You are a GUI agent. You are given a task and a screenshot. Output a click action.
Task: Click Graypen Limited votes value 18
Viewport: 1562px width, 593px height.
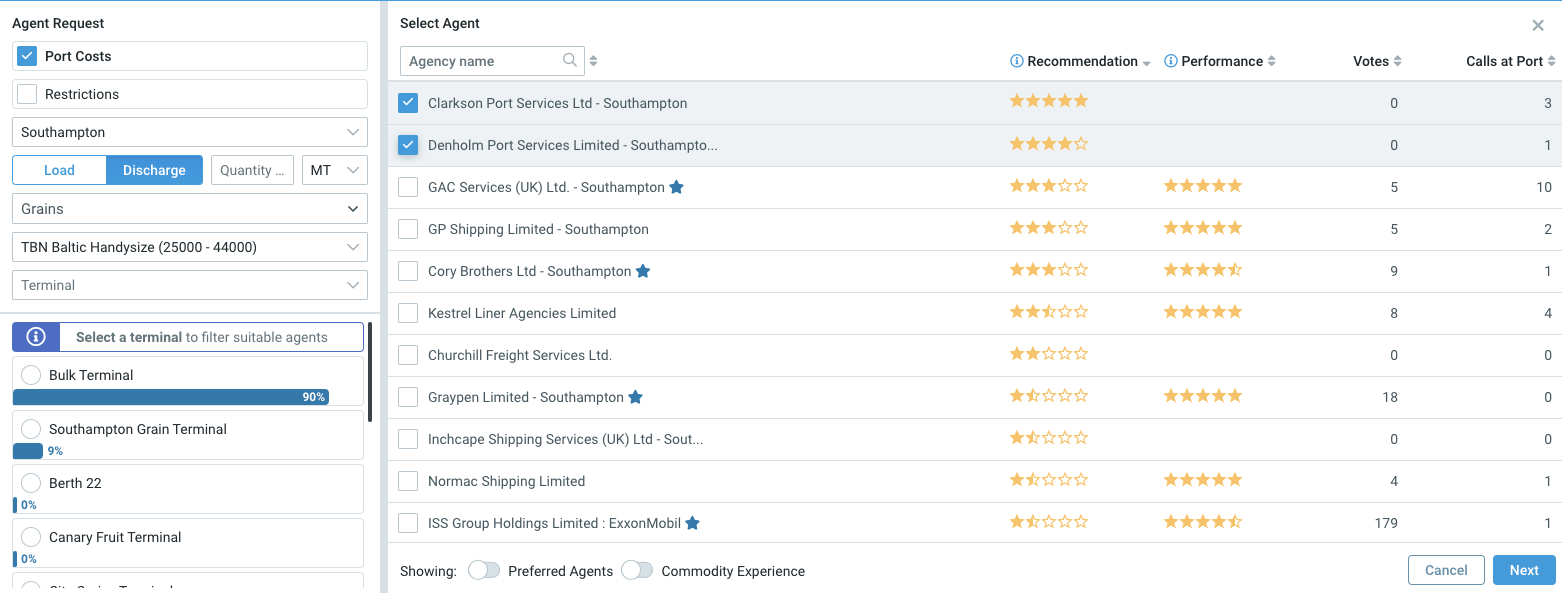(1390, 397)
